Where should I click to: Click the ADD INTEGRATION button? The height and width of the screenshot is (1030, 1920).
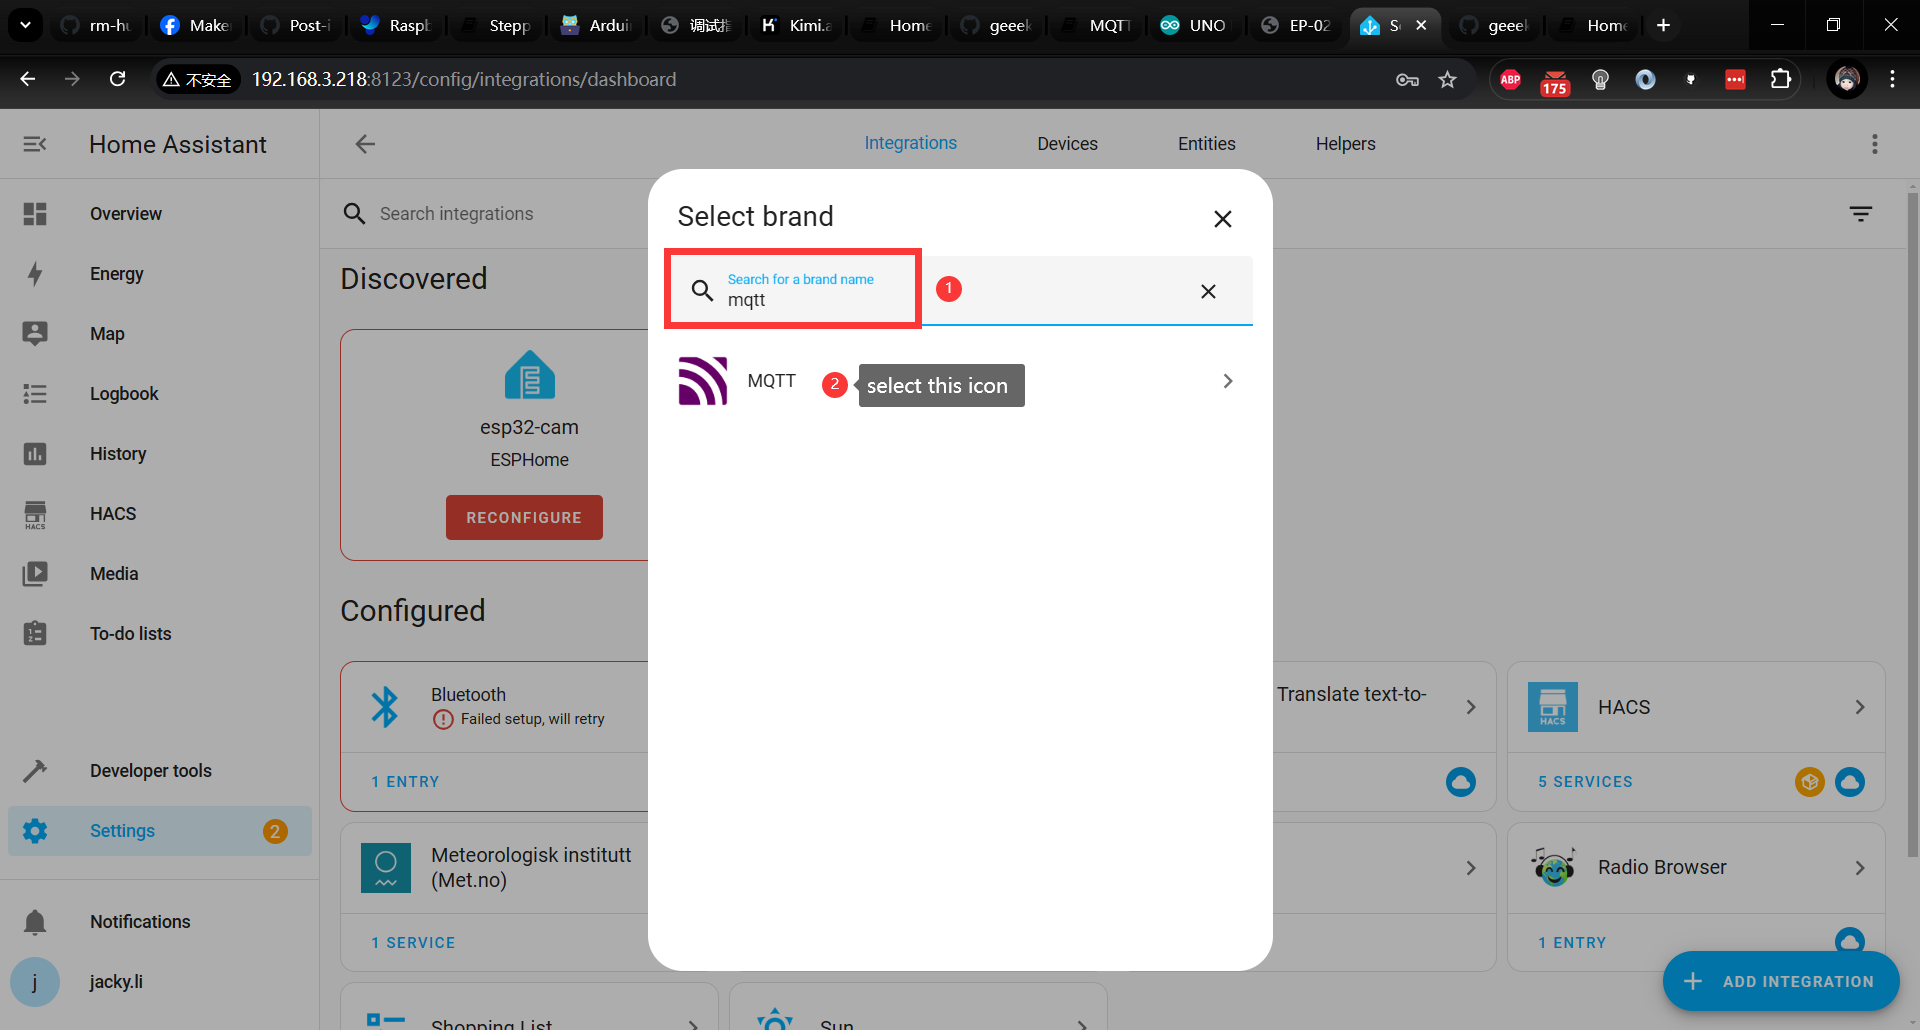[x=1781, y=982]
